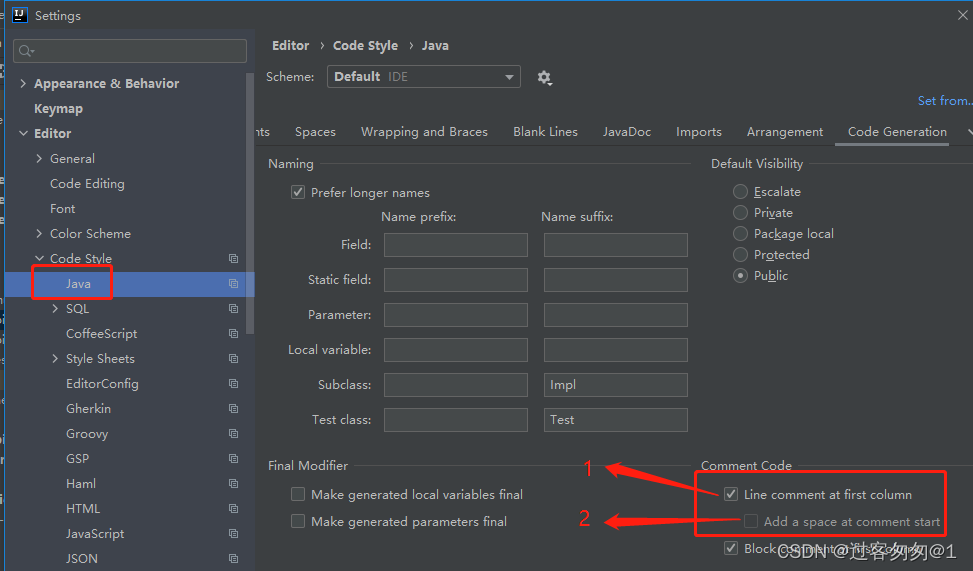Viewport: 973px width, 571px height.
Task: Open Groovy code style
Action: tap(87, 434)
